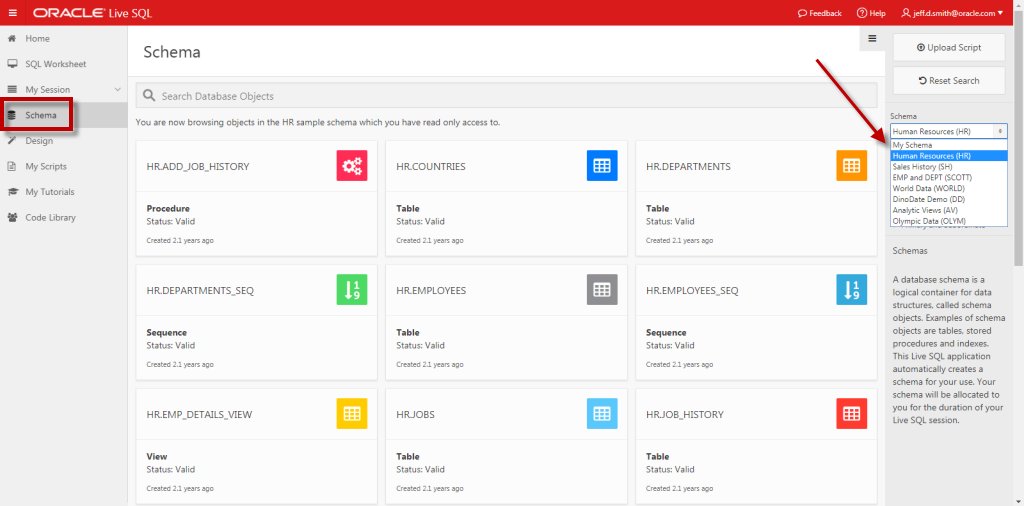
Task: Click HR.ADD_JOB_HISTORY pink gears icon
Action: pos(352,166)
